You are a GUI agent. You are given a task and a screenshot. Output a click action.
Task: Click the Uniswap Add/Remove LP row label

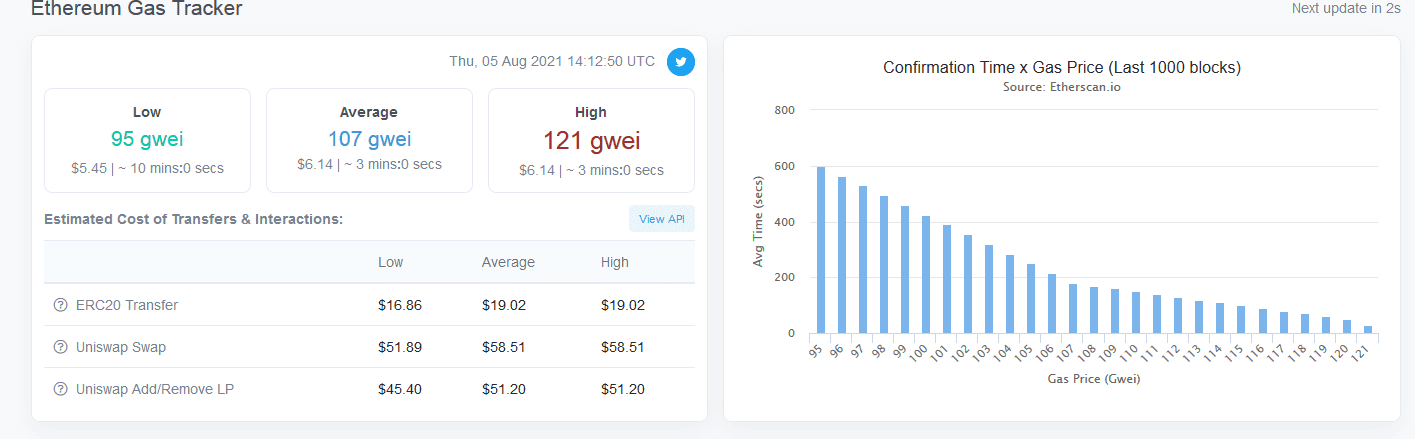[155, 389]
